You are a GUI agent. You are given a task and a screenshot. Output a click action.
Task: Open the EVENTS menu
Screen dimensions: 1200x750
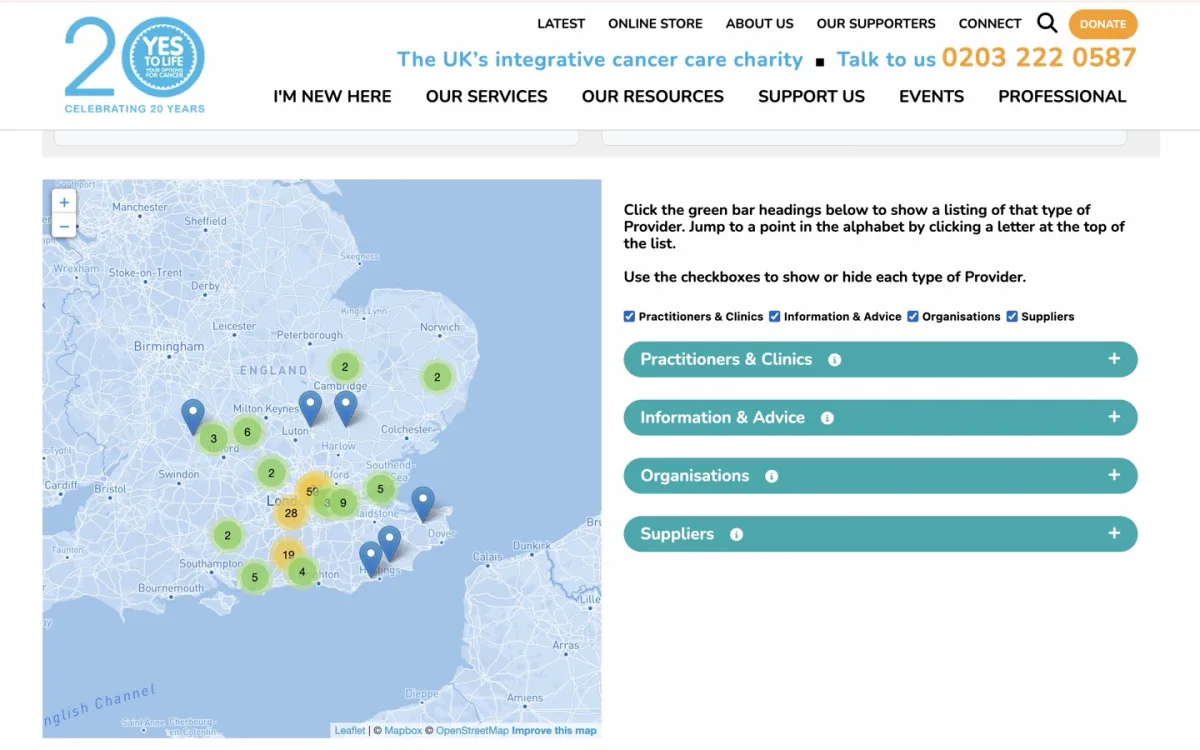[931, 97]
